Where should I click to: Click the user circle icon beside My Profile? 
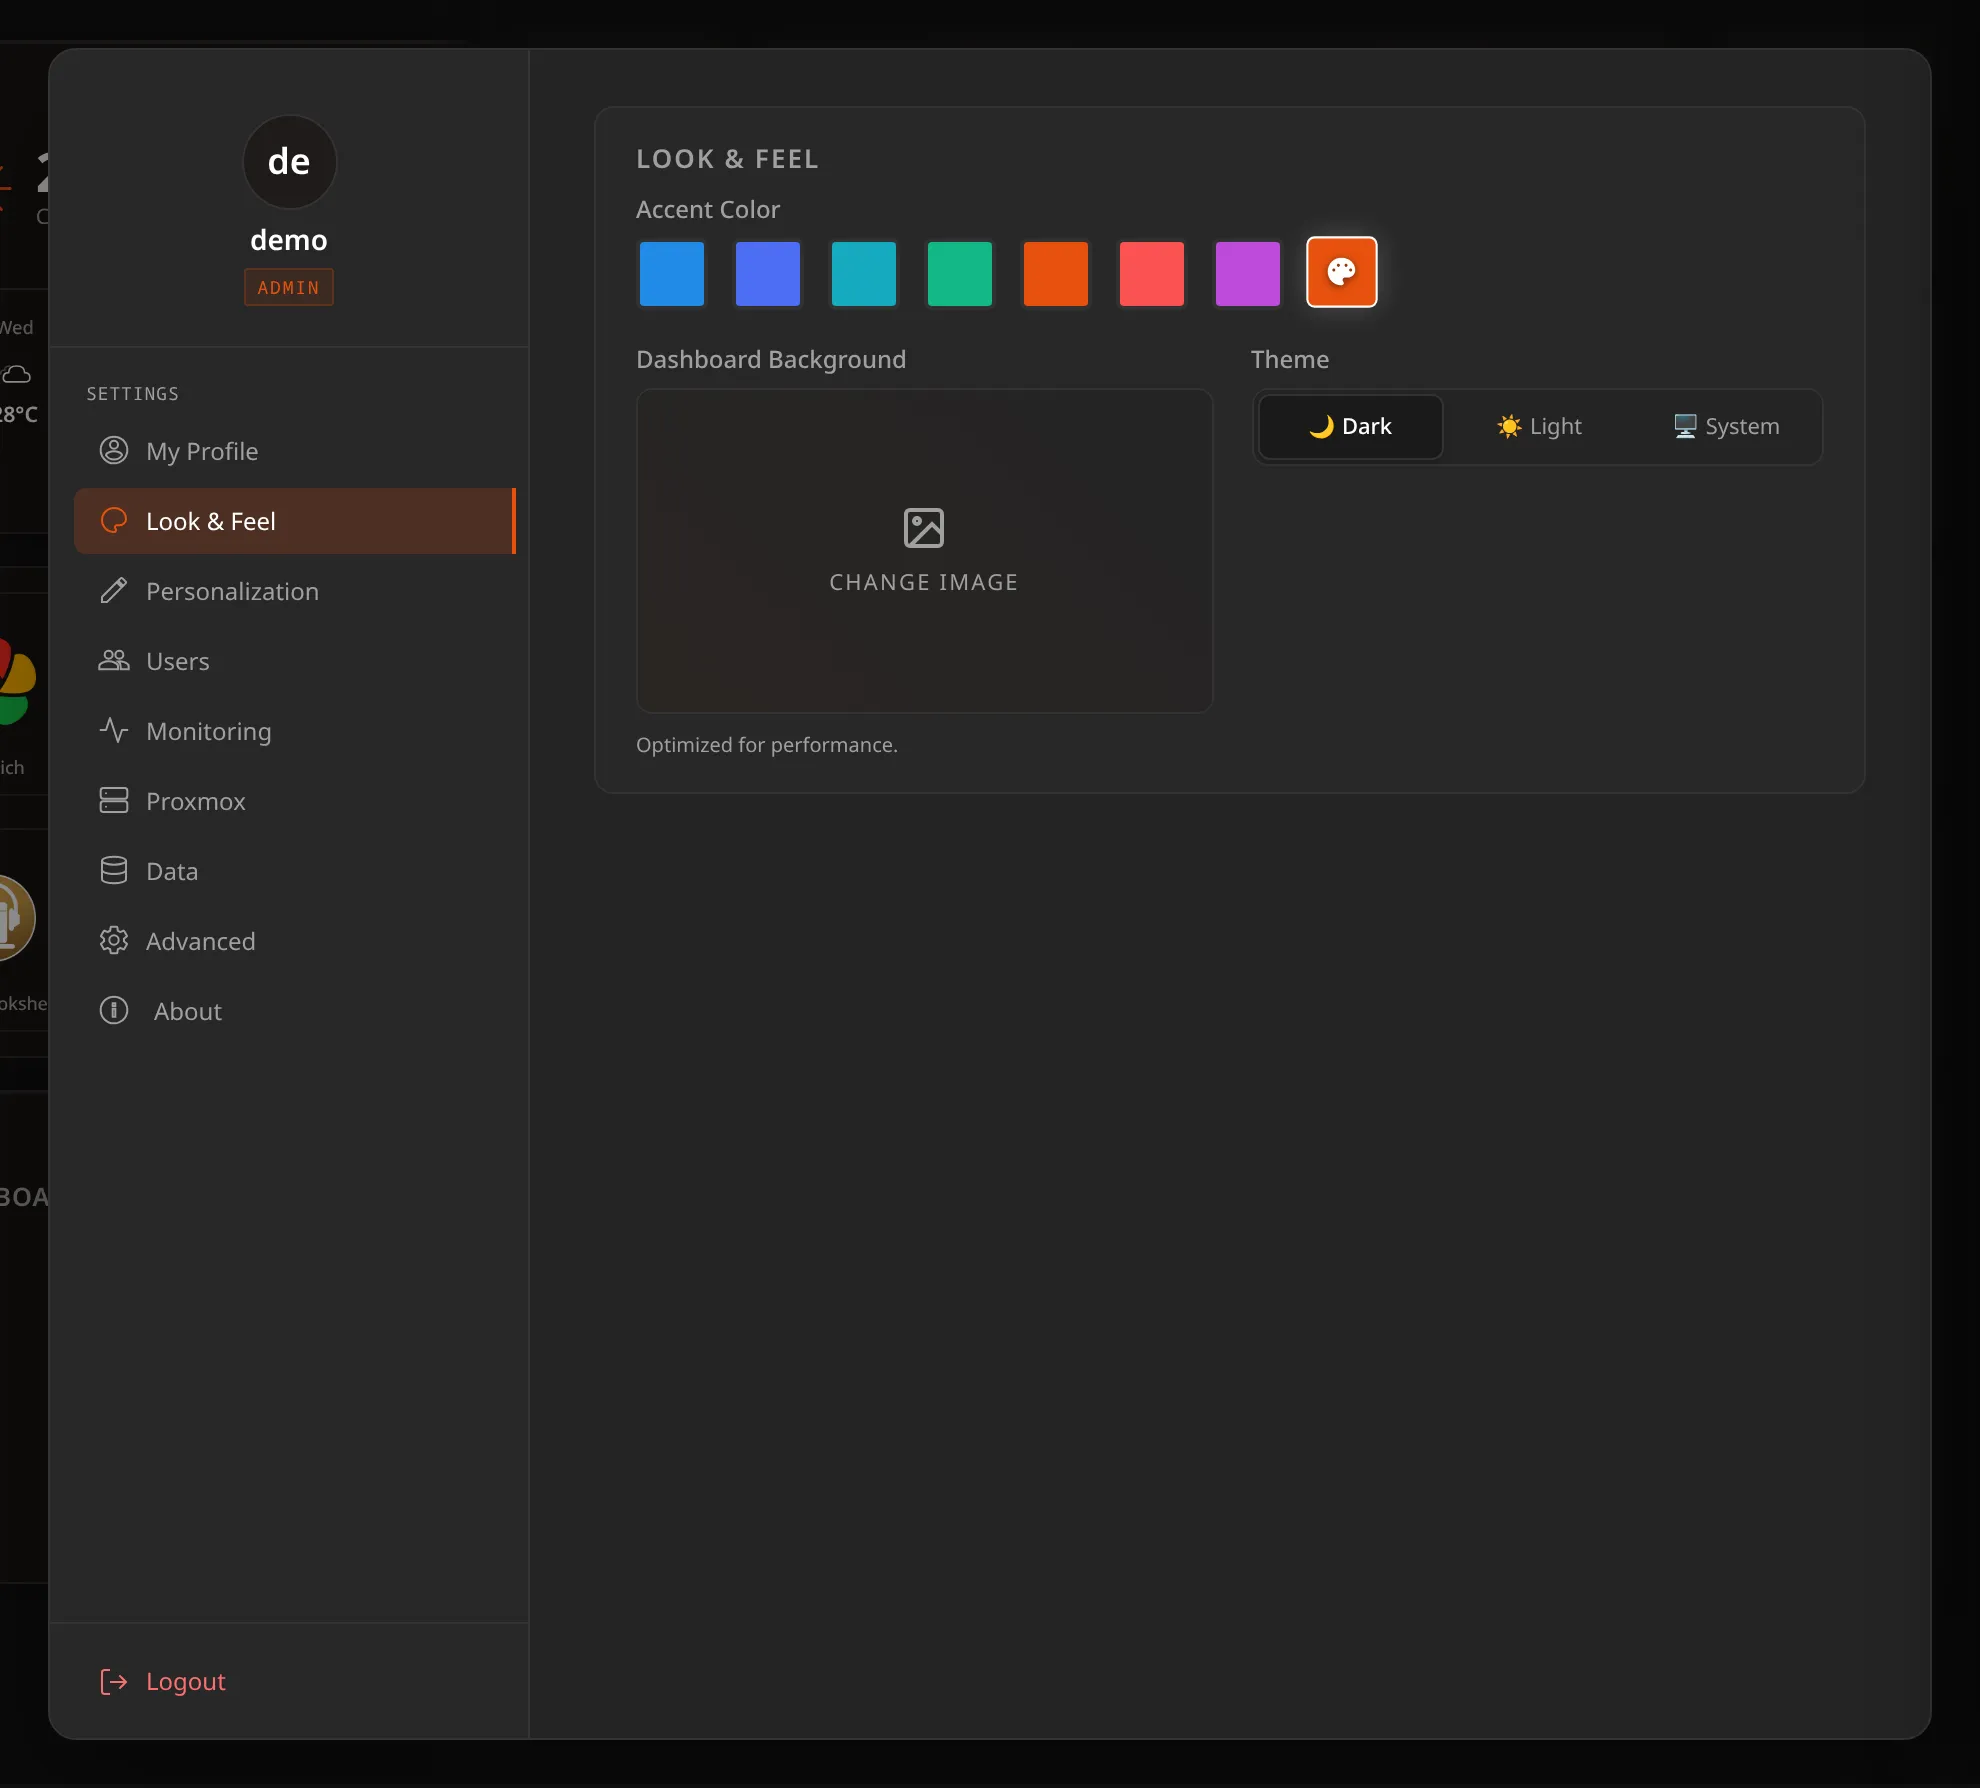(x=114, y=451)
